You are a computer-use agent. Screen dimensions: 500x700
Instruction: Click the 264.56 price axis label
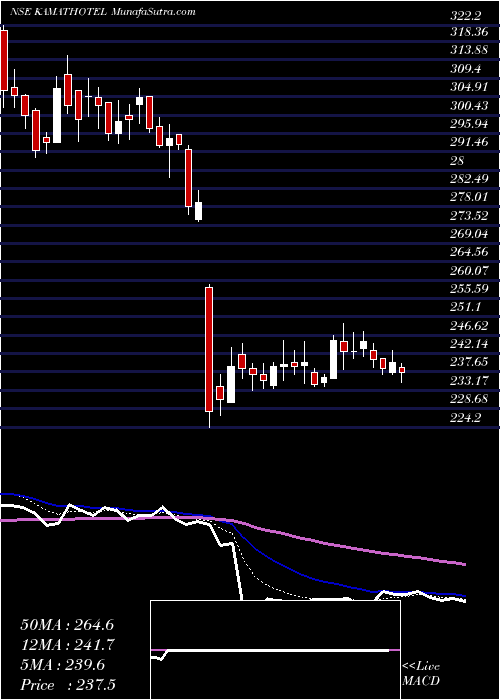point(470,252)
